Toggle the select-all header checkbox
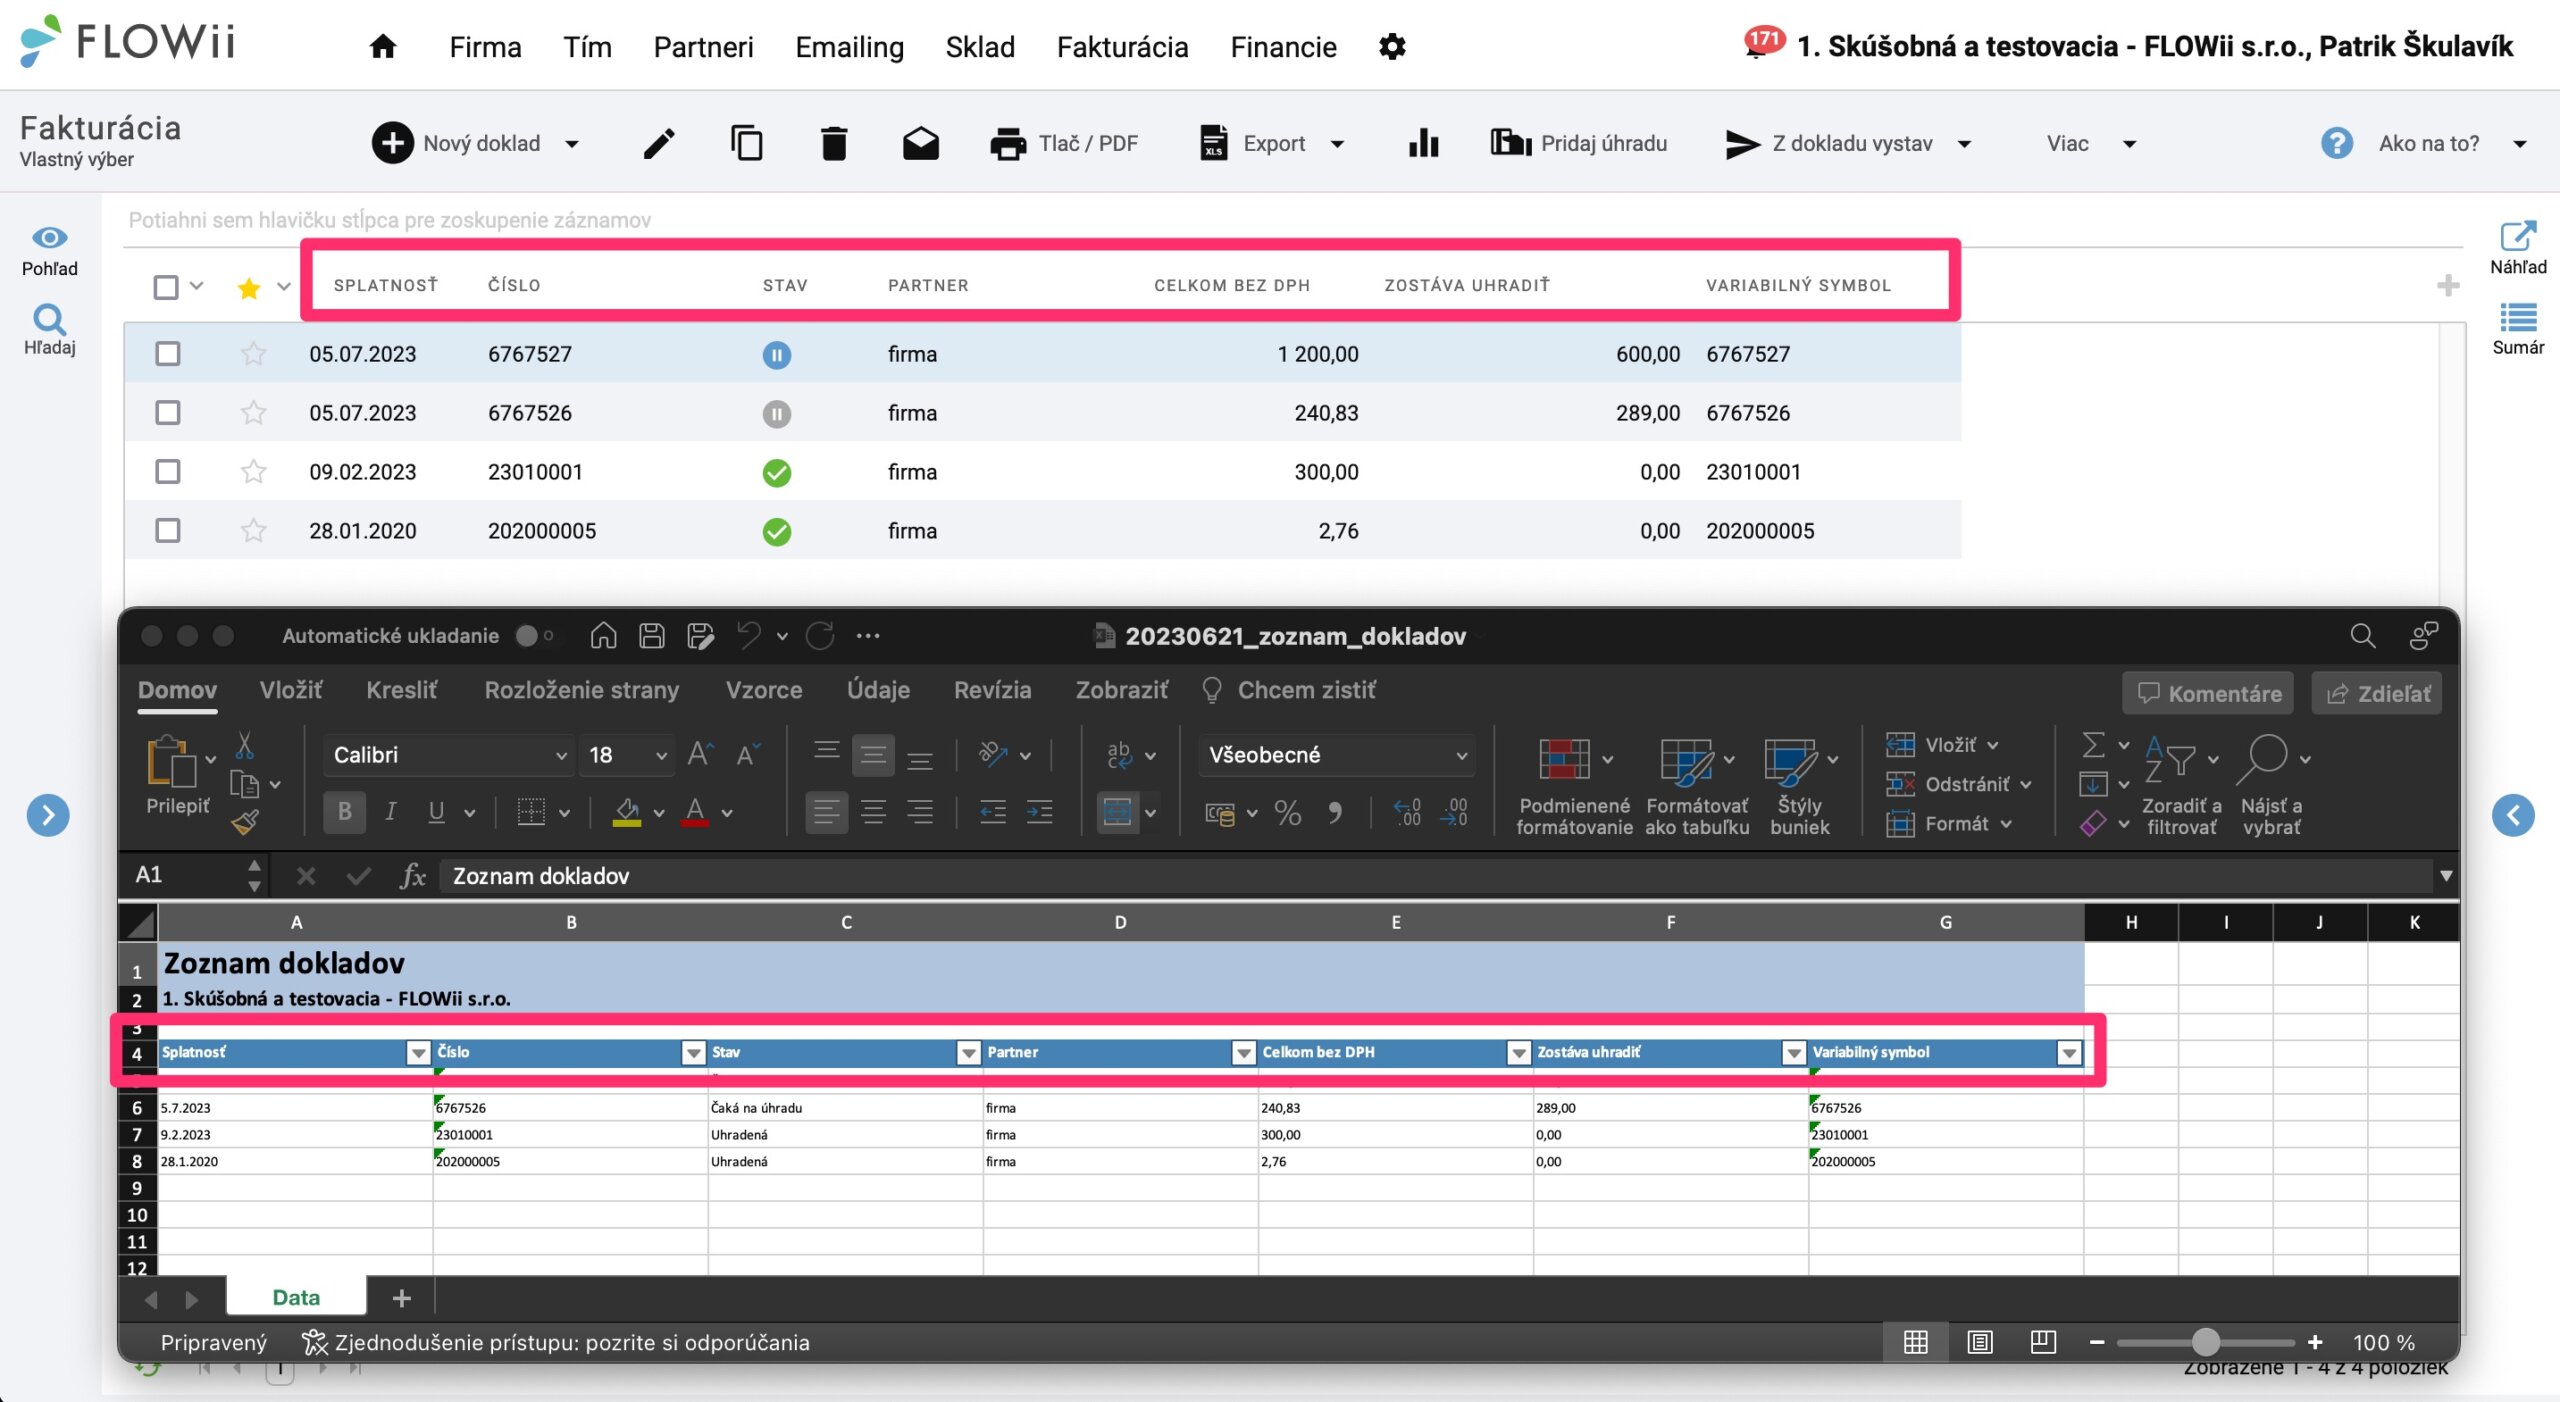Viewport: 2560px width, 1402px height. (166, 287)
